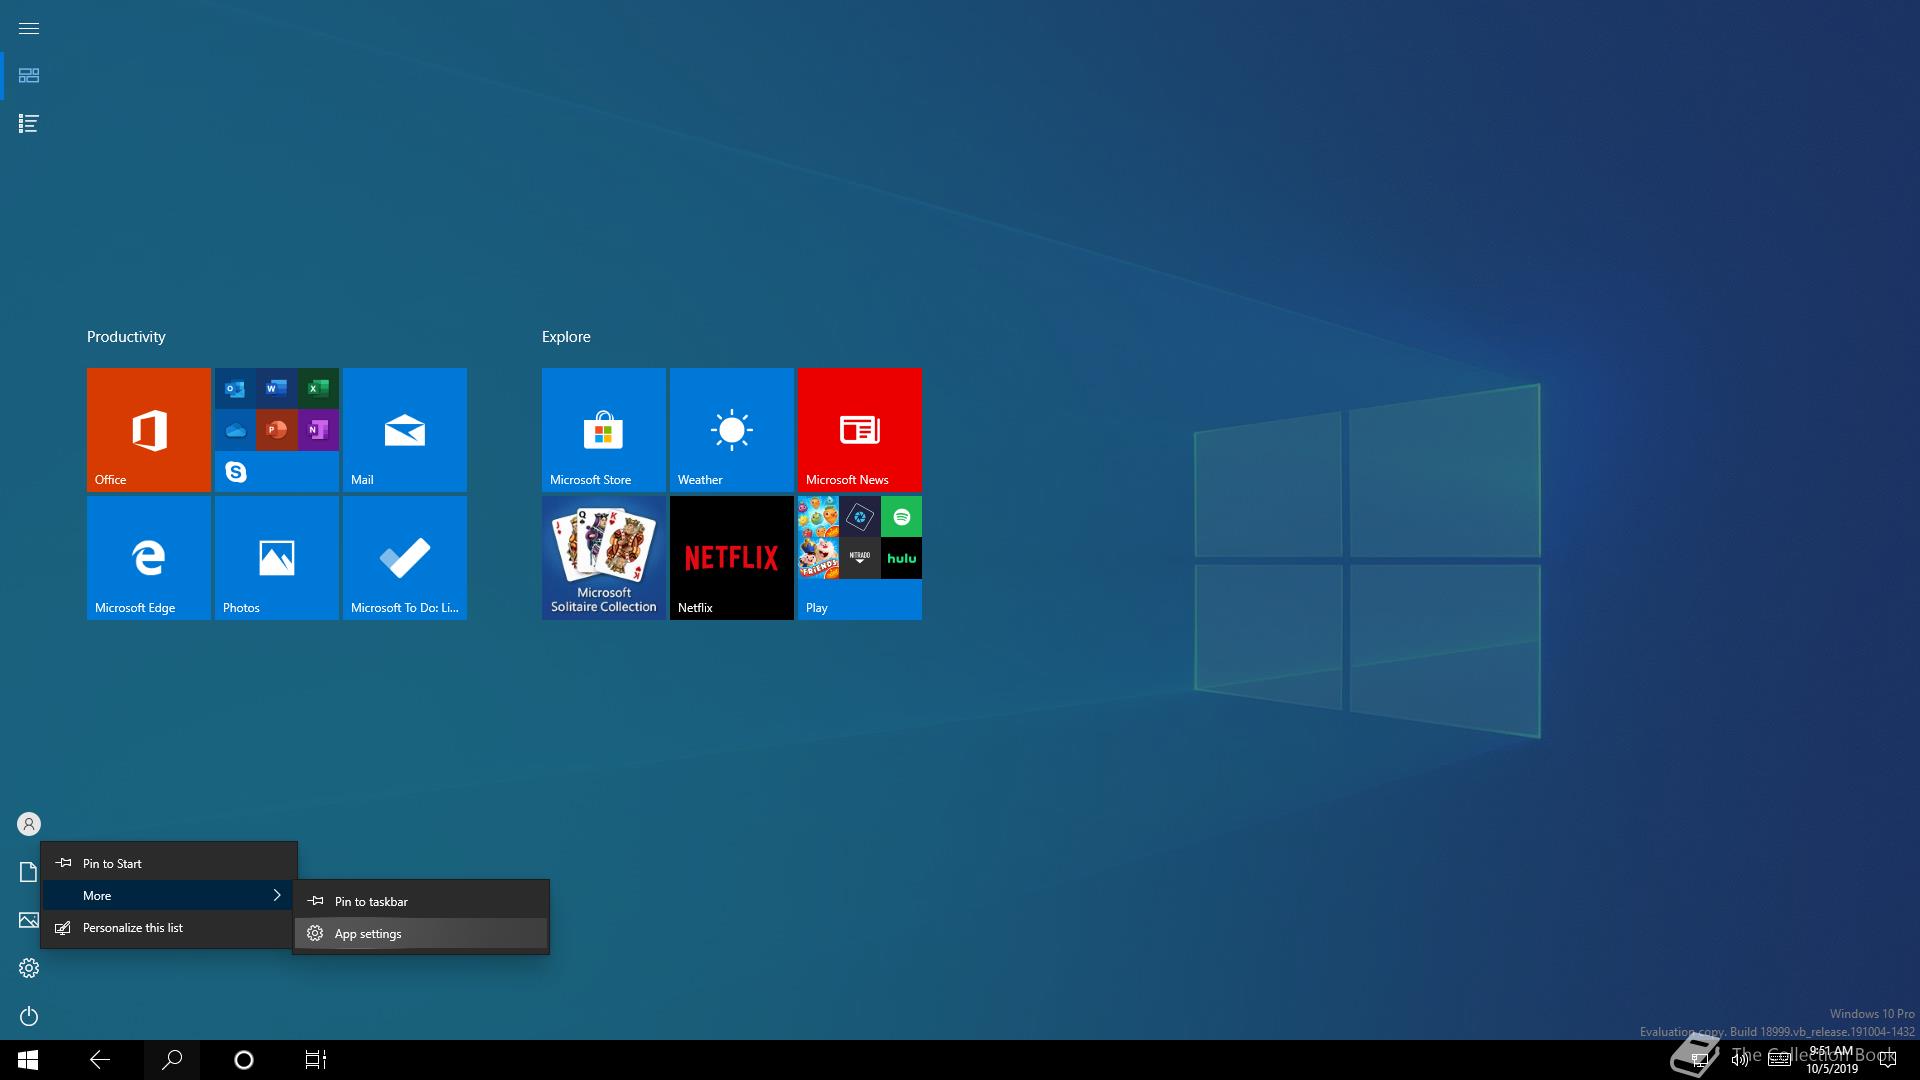The height and width of the screenshot is (1080, 1920).
Task: Open Documents from Start sidebar
Action: (x=29, y=872)
